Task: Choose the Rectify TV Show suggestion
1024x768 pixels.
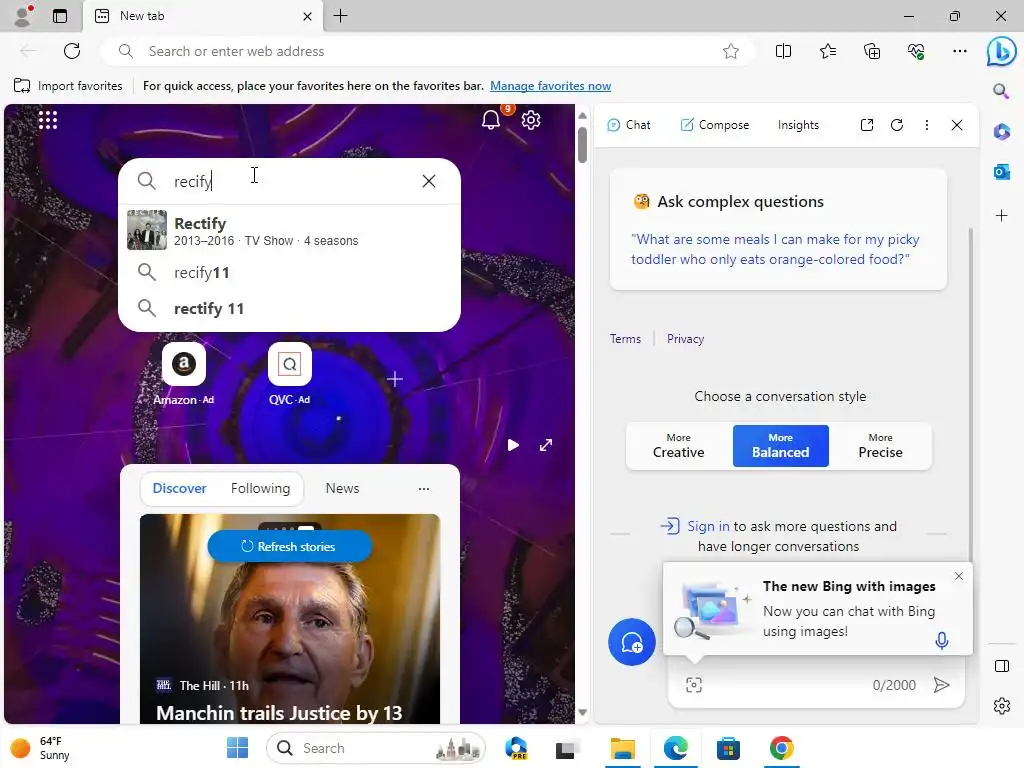Action: [x=289, y=231]
